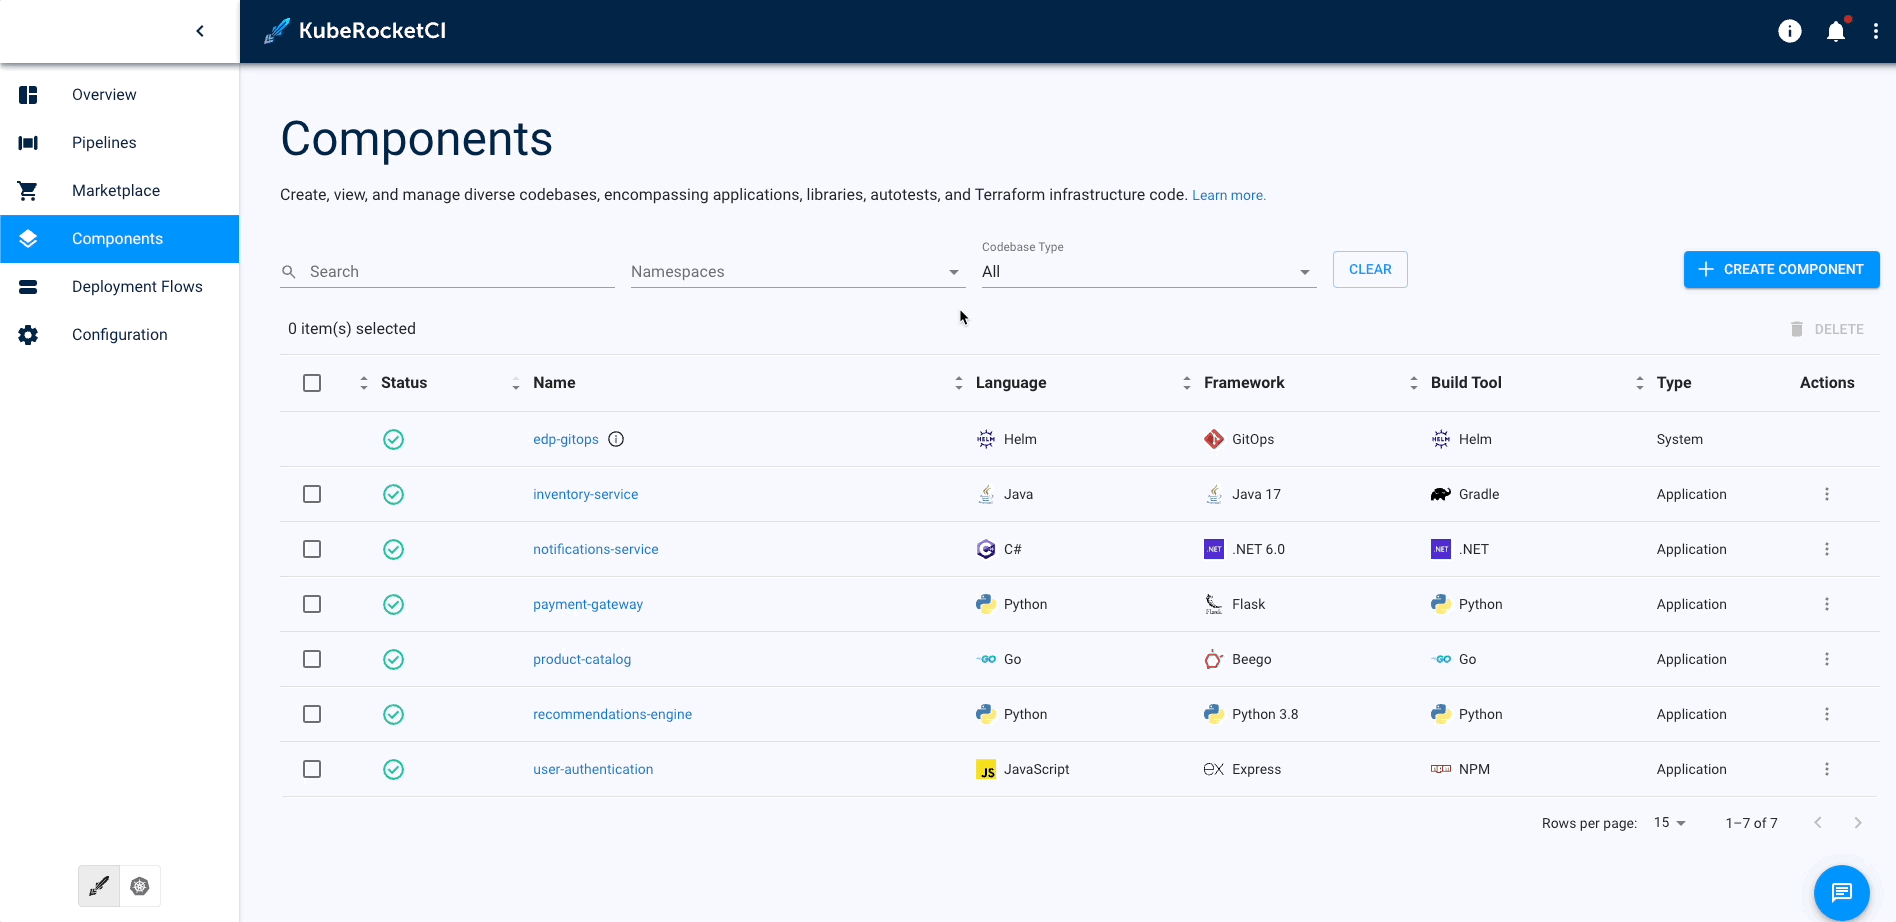Open the top-right kebab menu
Viewport: 1896px width, 922px height.
click(1875, 32)
